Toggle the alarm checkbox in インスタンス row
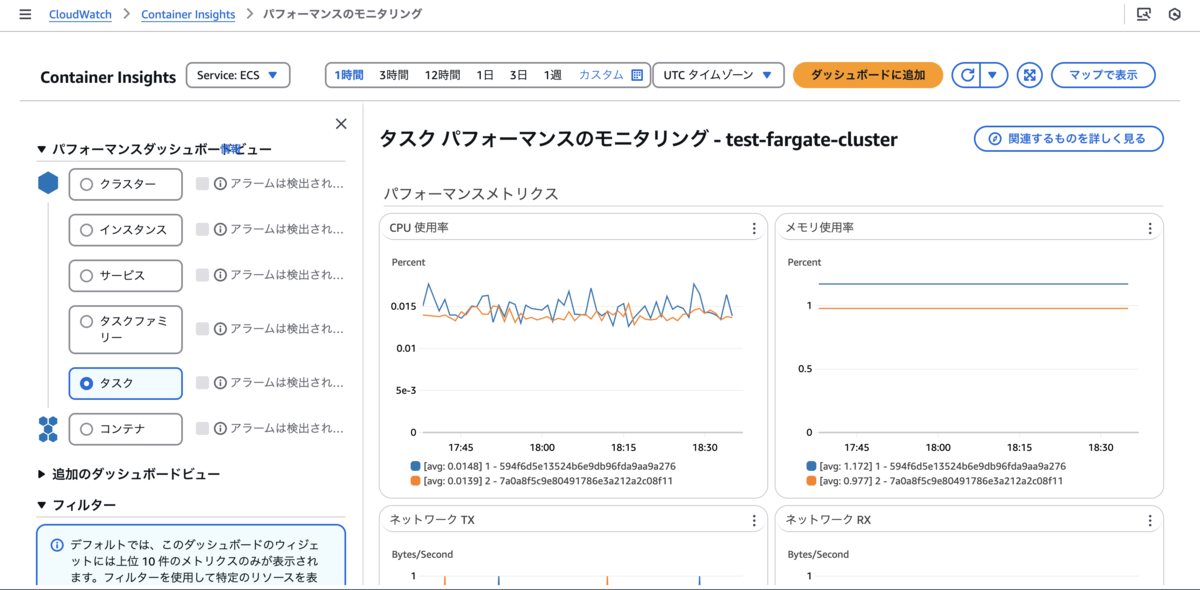Image resolution: width=1200 pixels, height=590 pixels. tap(203, 229)
